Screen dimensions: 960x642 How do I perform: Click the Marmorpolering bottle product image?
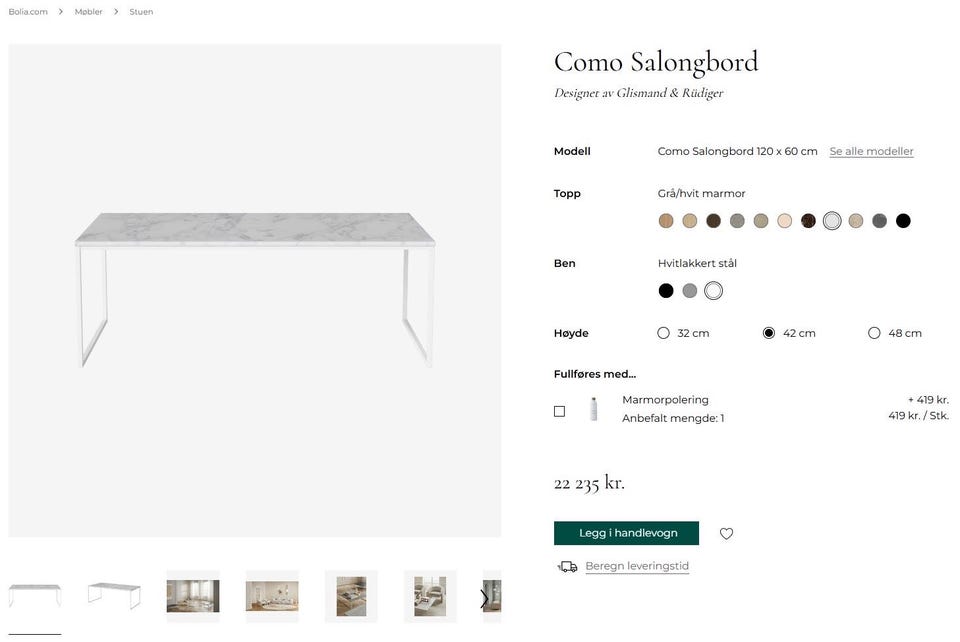coord(593,409)
